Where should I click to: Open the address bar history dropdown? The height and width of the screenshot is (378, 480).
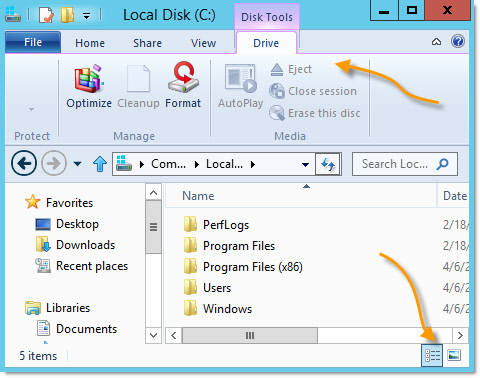(305, 164)
